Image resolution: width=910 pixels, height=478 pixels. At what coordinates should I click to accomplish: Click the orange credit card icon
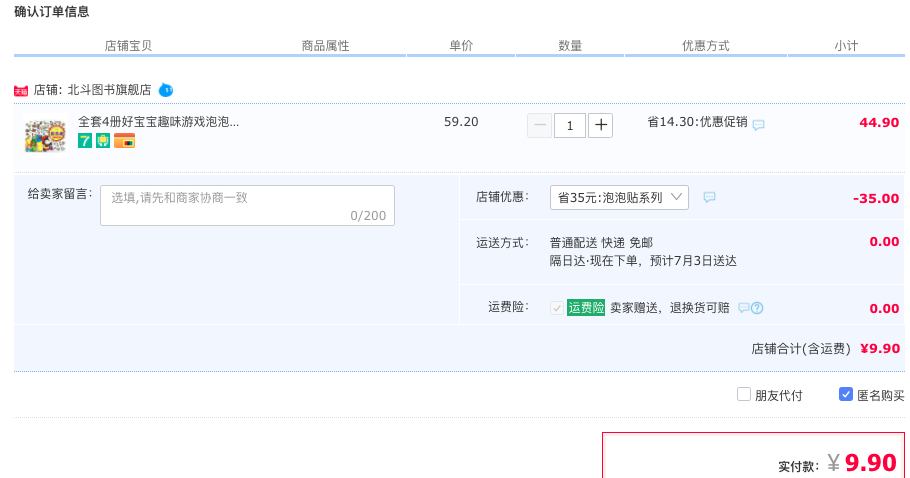coord(124,140)
